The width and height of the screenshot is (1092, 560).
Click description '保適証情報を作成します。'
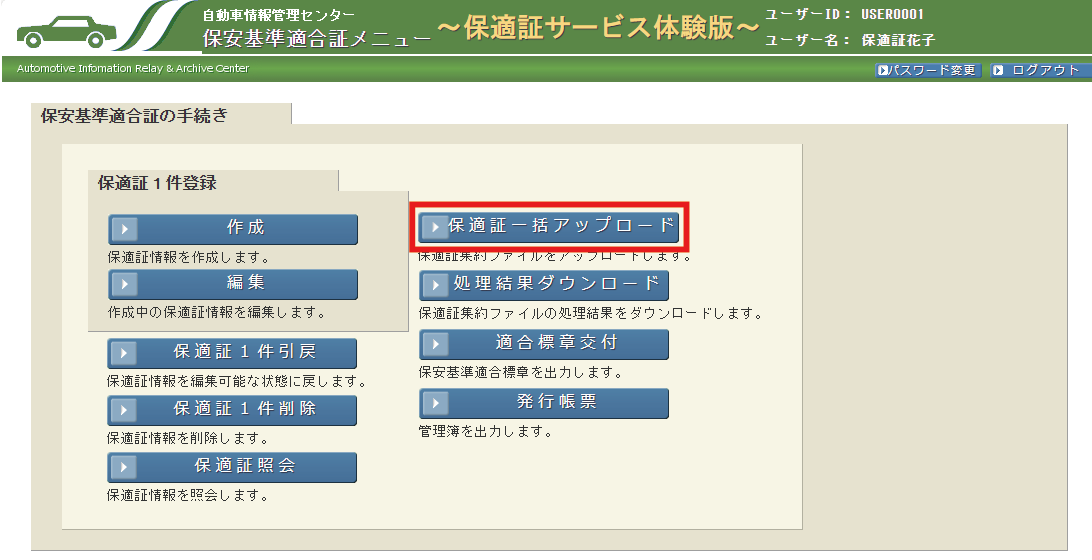[x=189, y=258]
